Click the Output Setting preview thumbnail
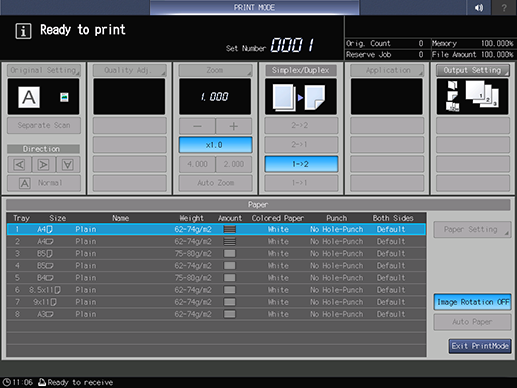The width and height of the screenshot is (517, 388). coord(472,97)
